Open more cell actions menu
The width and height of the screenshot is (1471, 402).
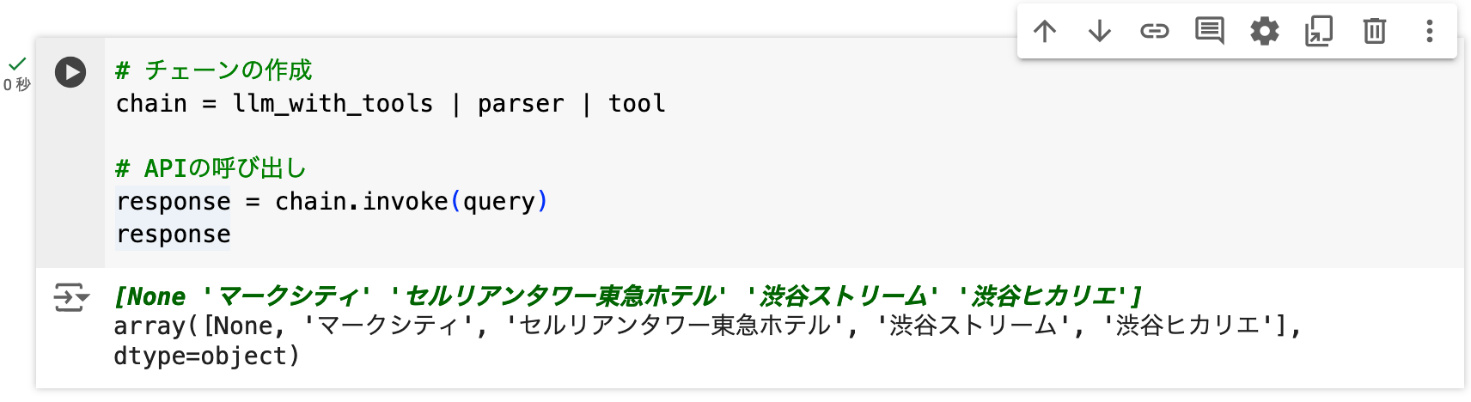pyautogui.click(x=1429, y=32)
